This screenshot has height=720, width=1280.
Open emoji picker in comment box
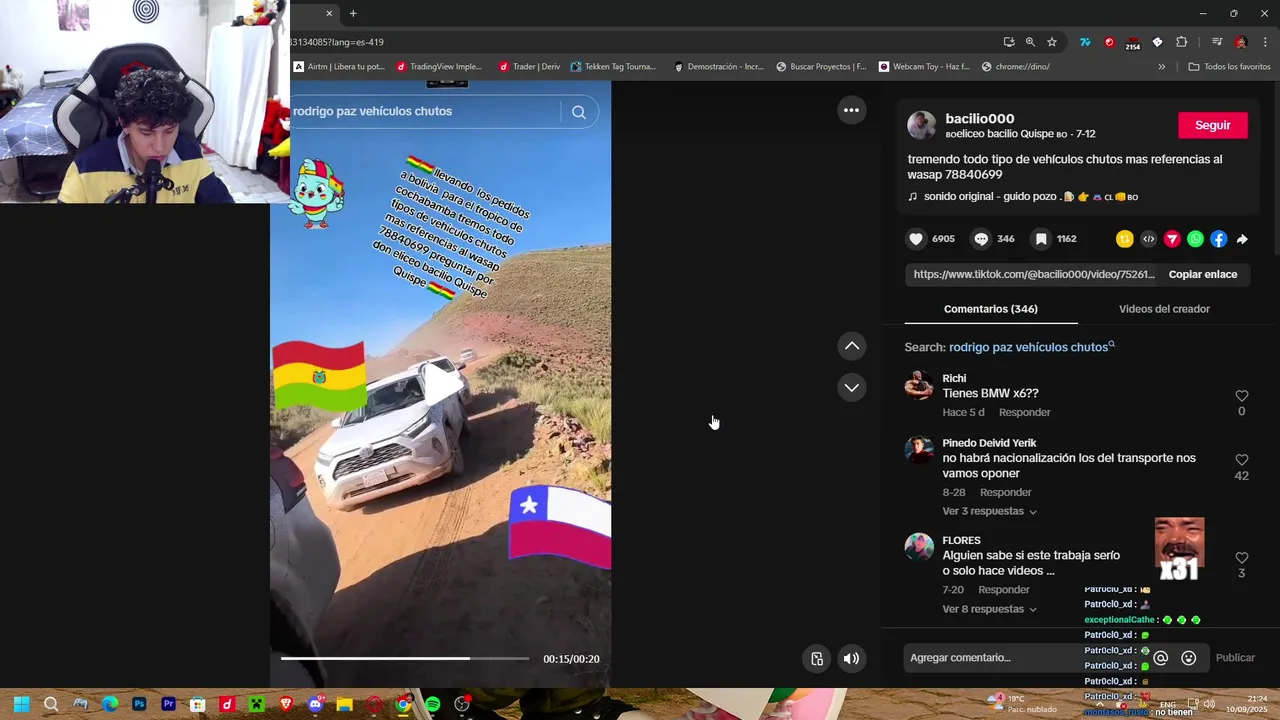pos(1189,658)
